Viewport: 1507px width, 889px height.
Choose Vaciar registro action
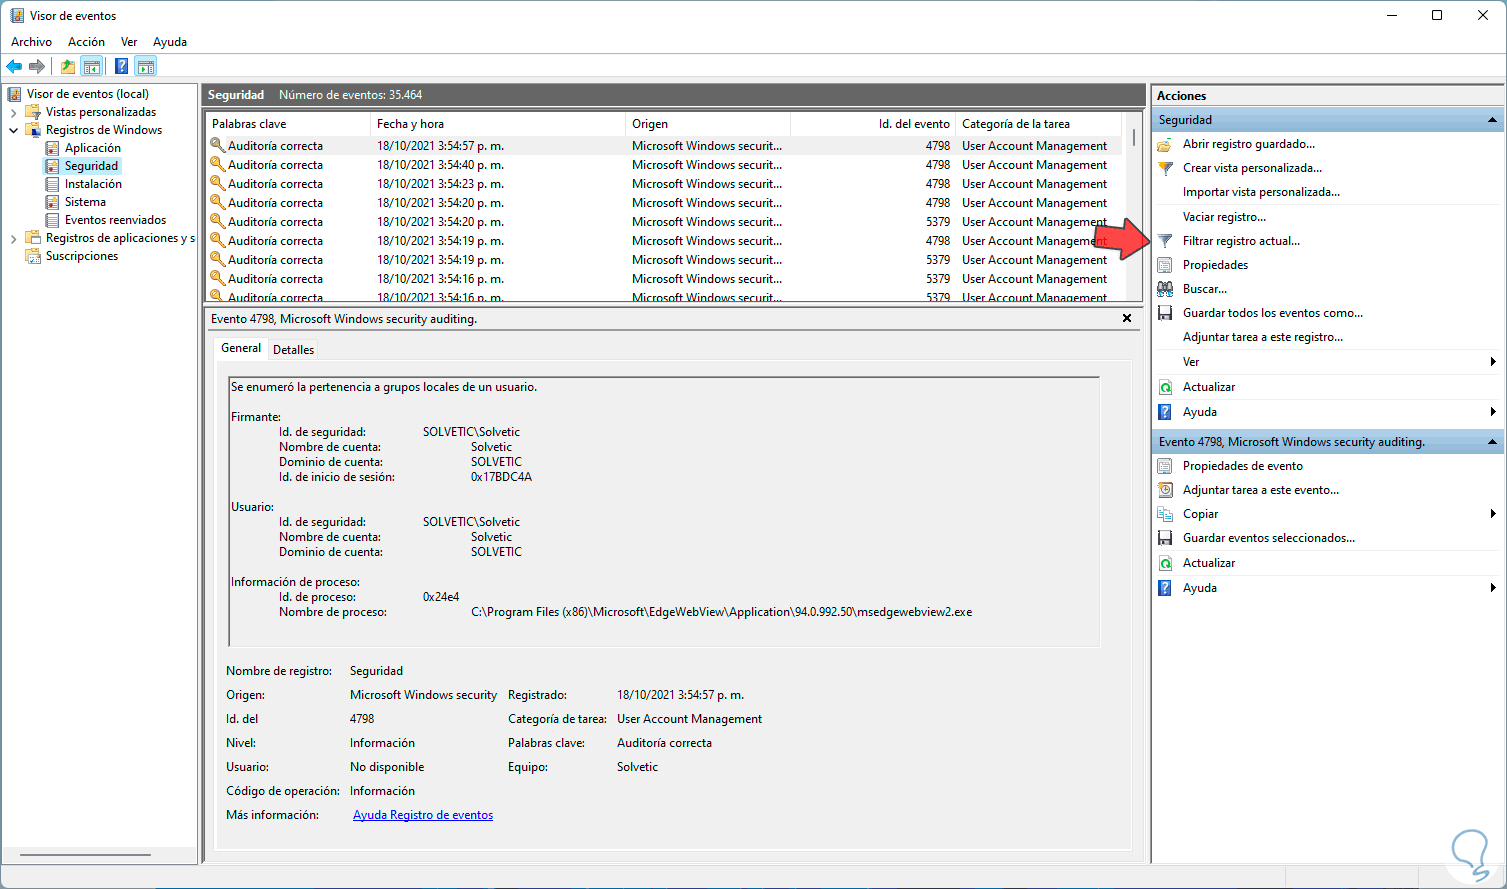point(1224,217)
